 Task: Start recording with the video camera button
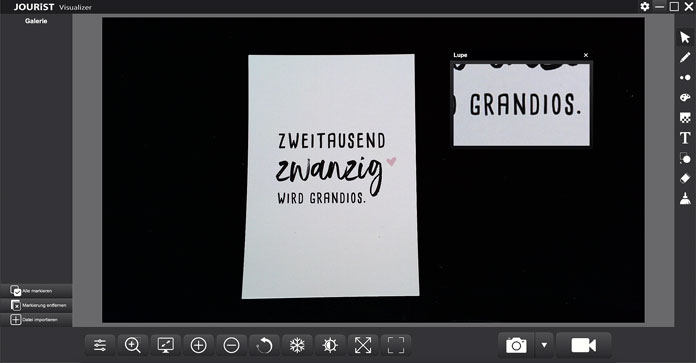pos(583,345)
